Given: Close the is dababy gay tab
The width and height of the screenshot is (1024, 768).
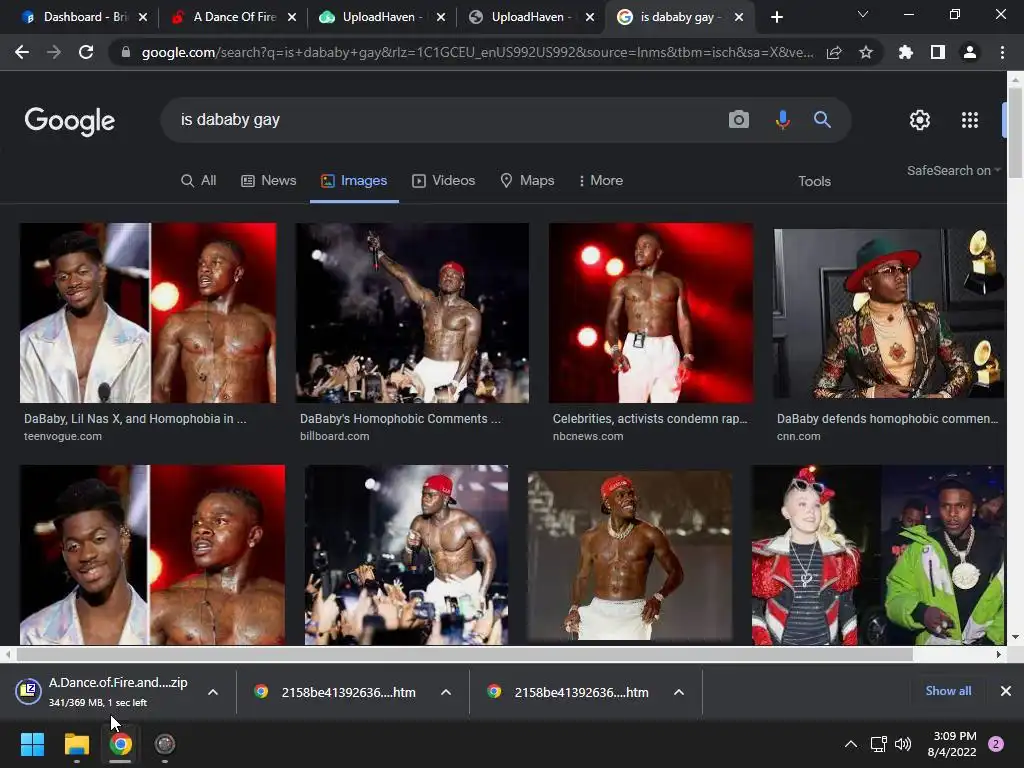Looking at the screenshot, I should point(739,17).
